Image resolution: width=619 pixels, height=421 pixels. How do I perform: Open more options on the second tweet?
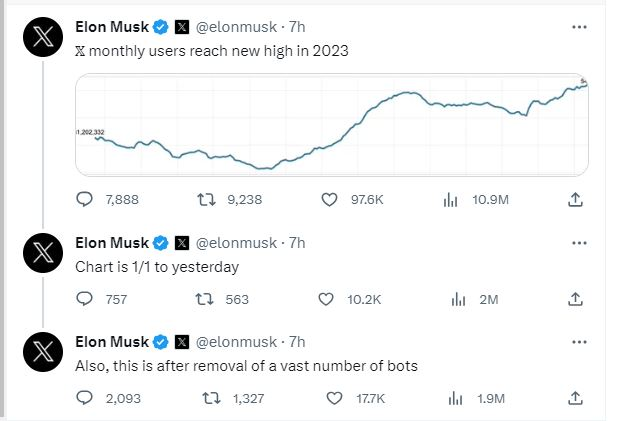coord(577,243)
